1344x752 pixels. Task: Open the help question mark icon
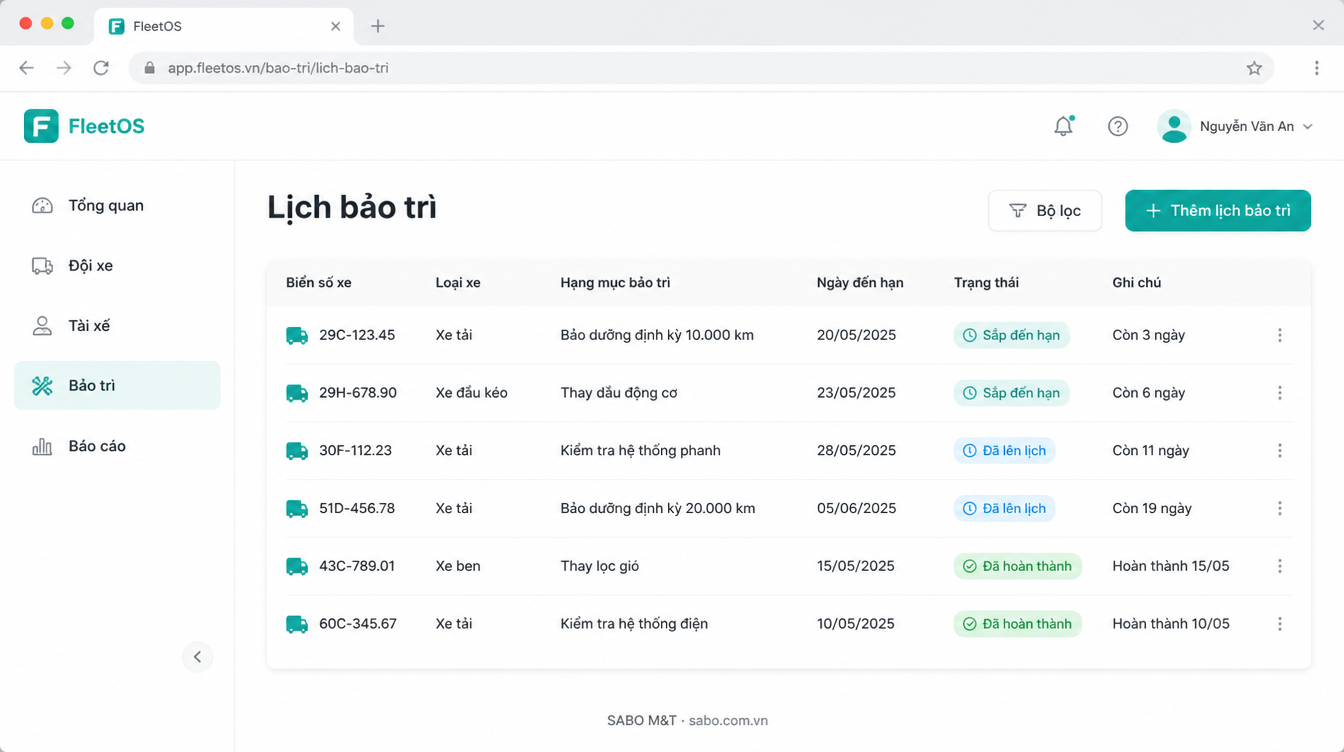pyautogui.click(x=1118, y=126)
